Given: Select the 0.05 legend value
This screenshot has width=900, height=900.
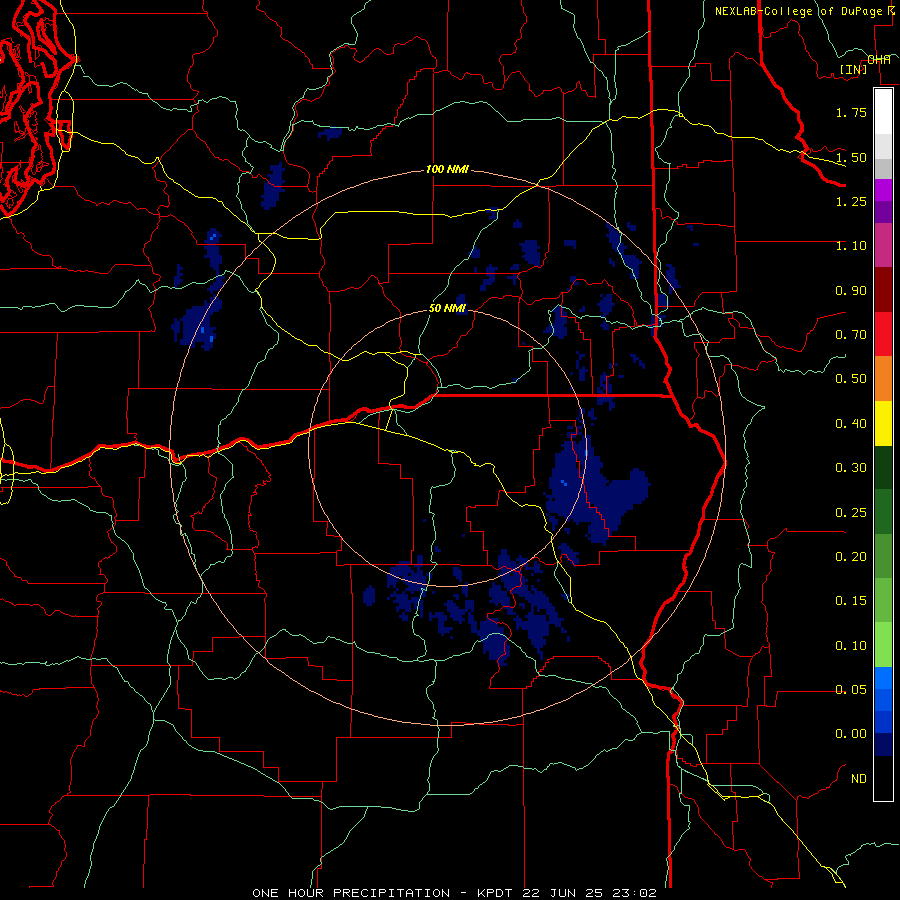Looking at the screenshot, I should tap(851, 690).
